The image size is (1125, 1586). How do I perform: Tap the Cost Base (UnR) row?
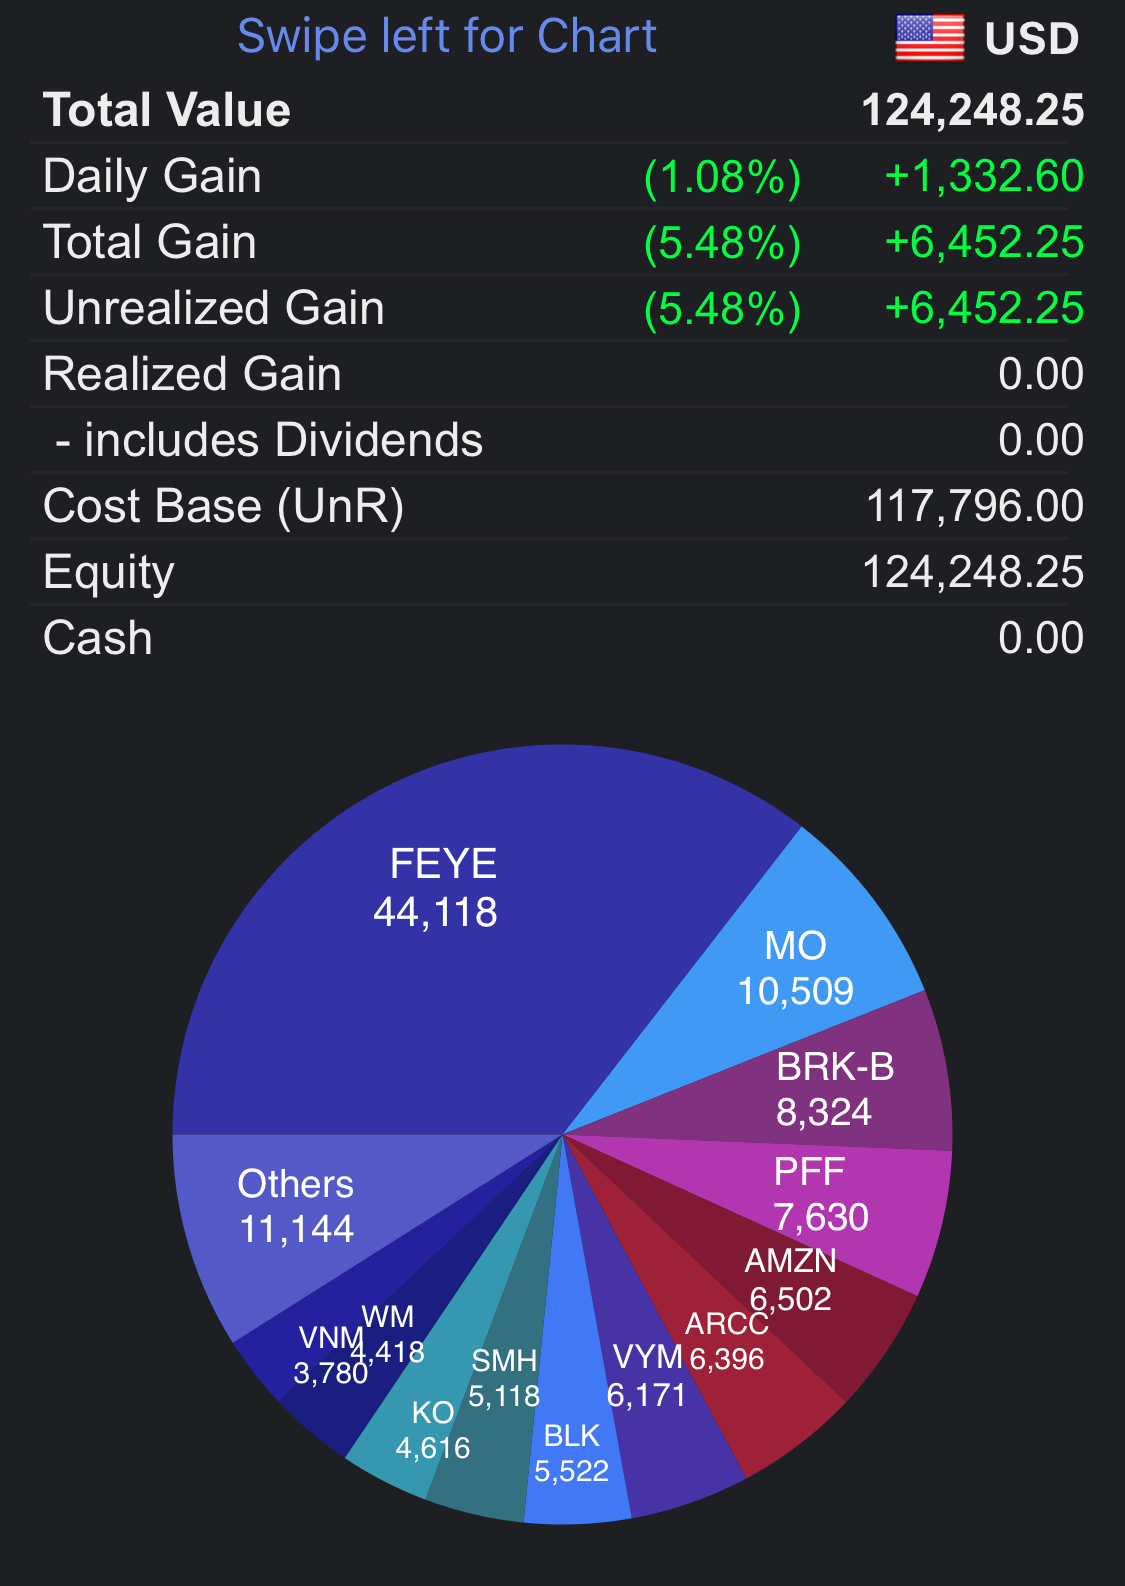pos(562,506)
